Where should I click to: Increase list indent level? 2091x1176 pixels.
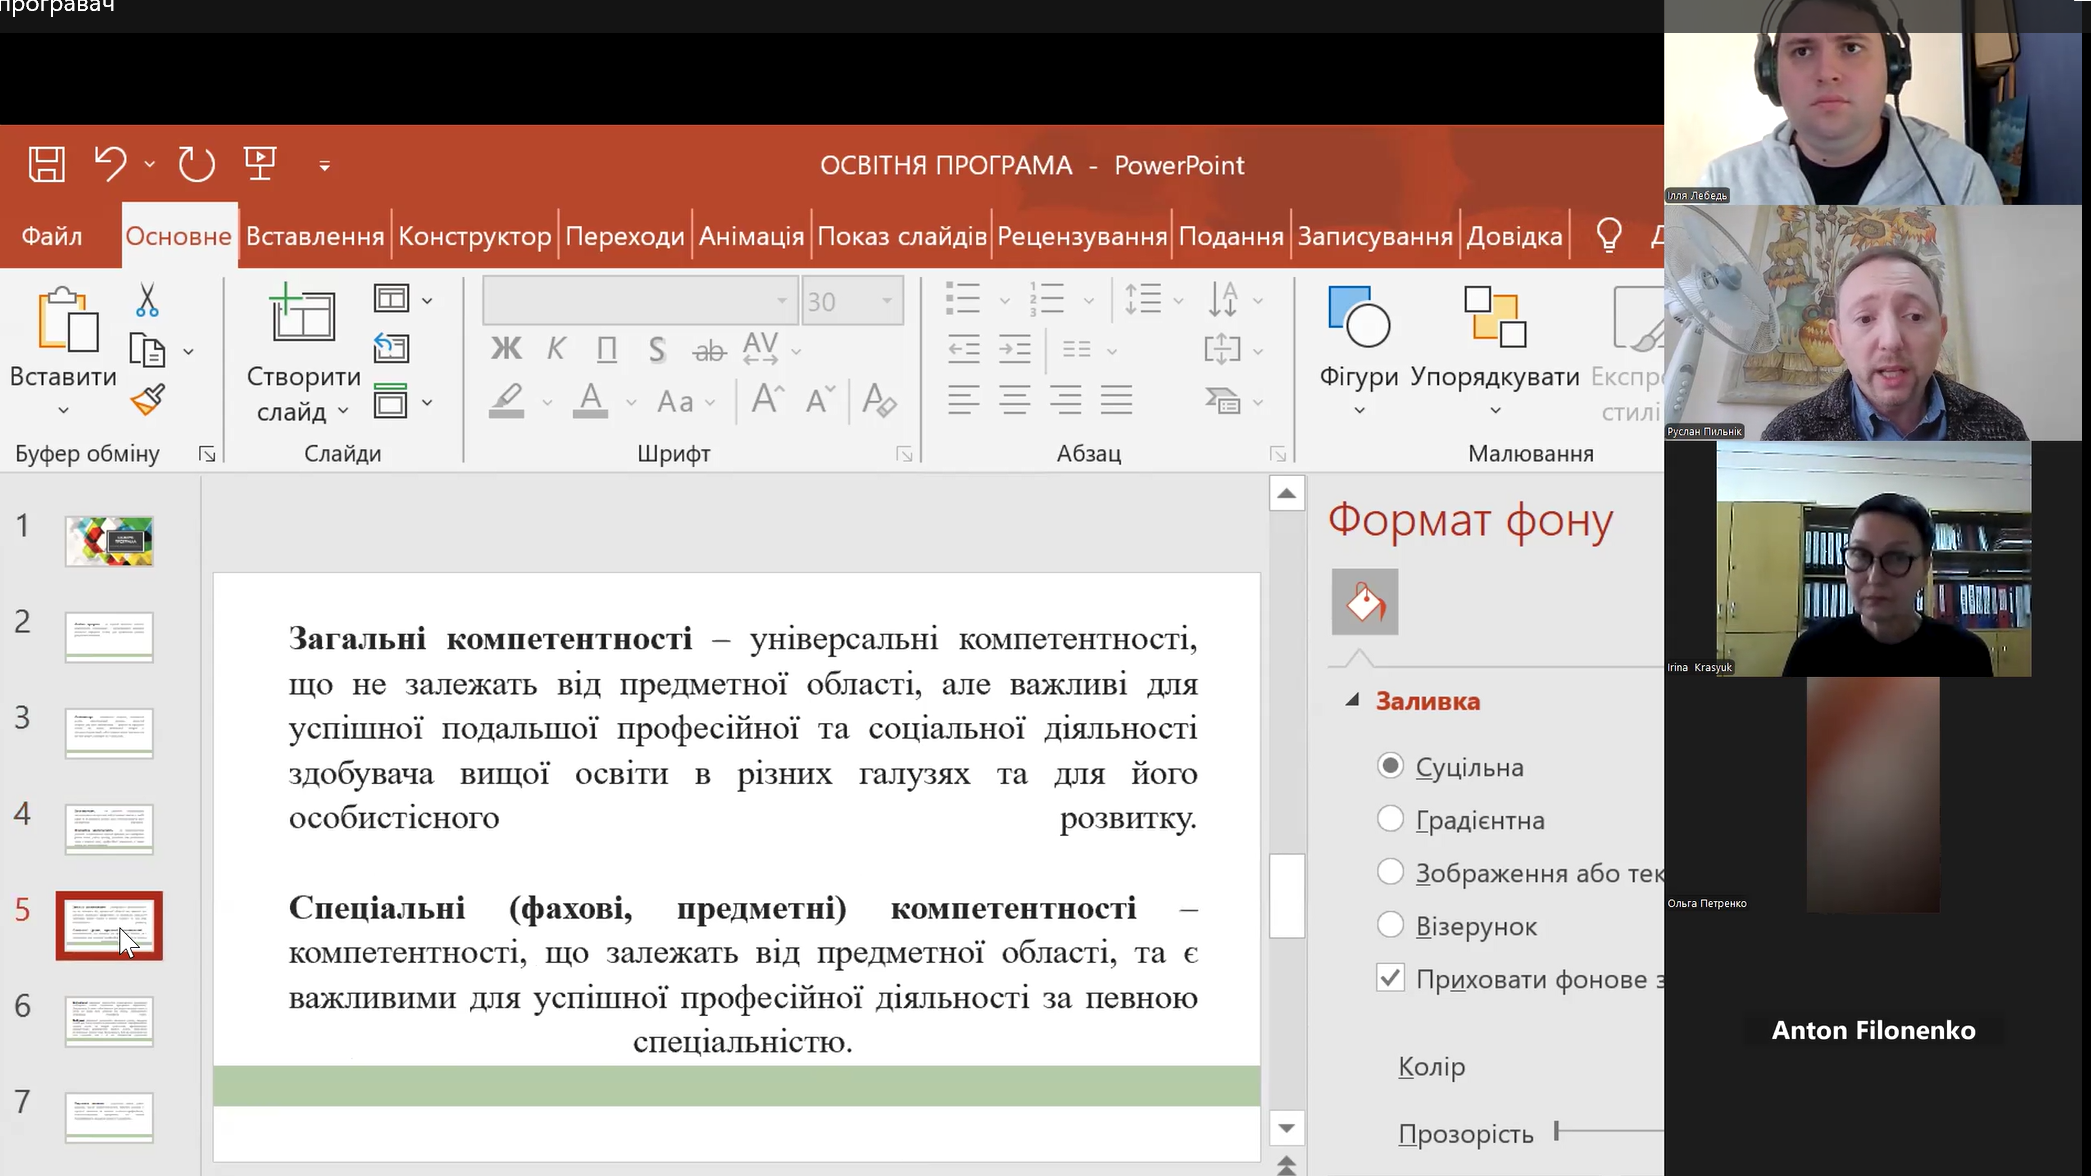(1014, 349)
